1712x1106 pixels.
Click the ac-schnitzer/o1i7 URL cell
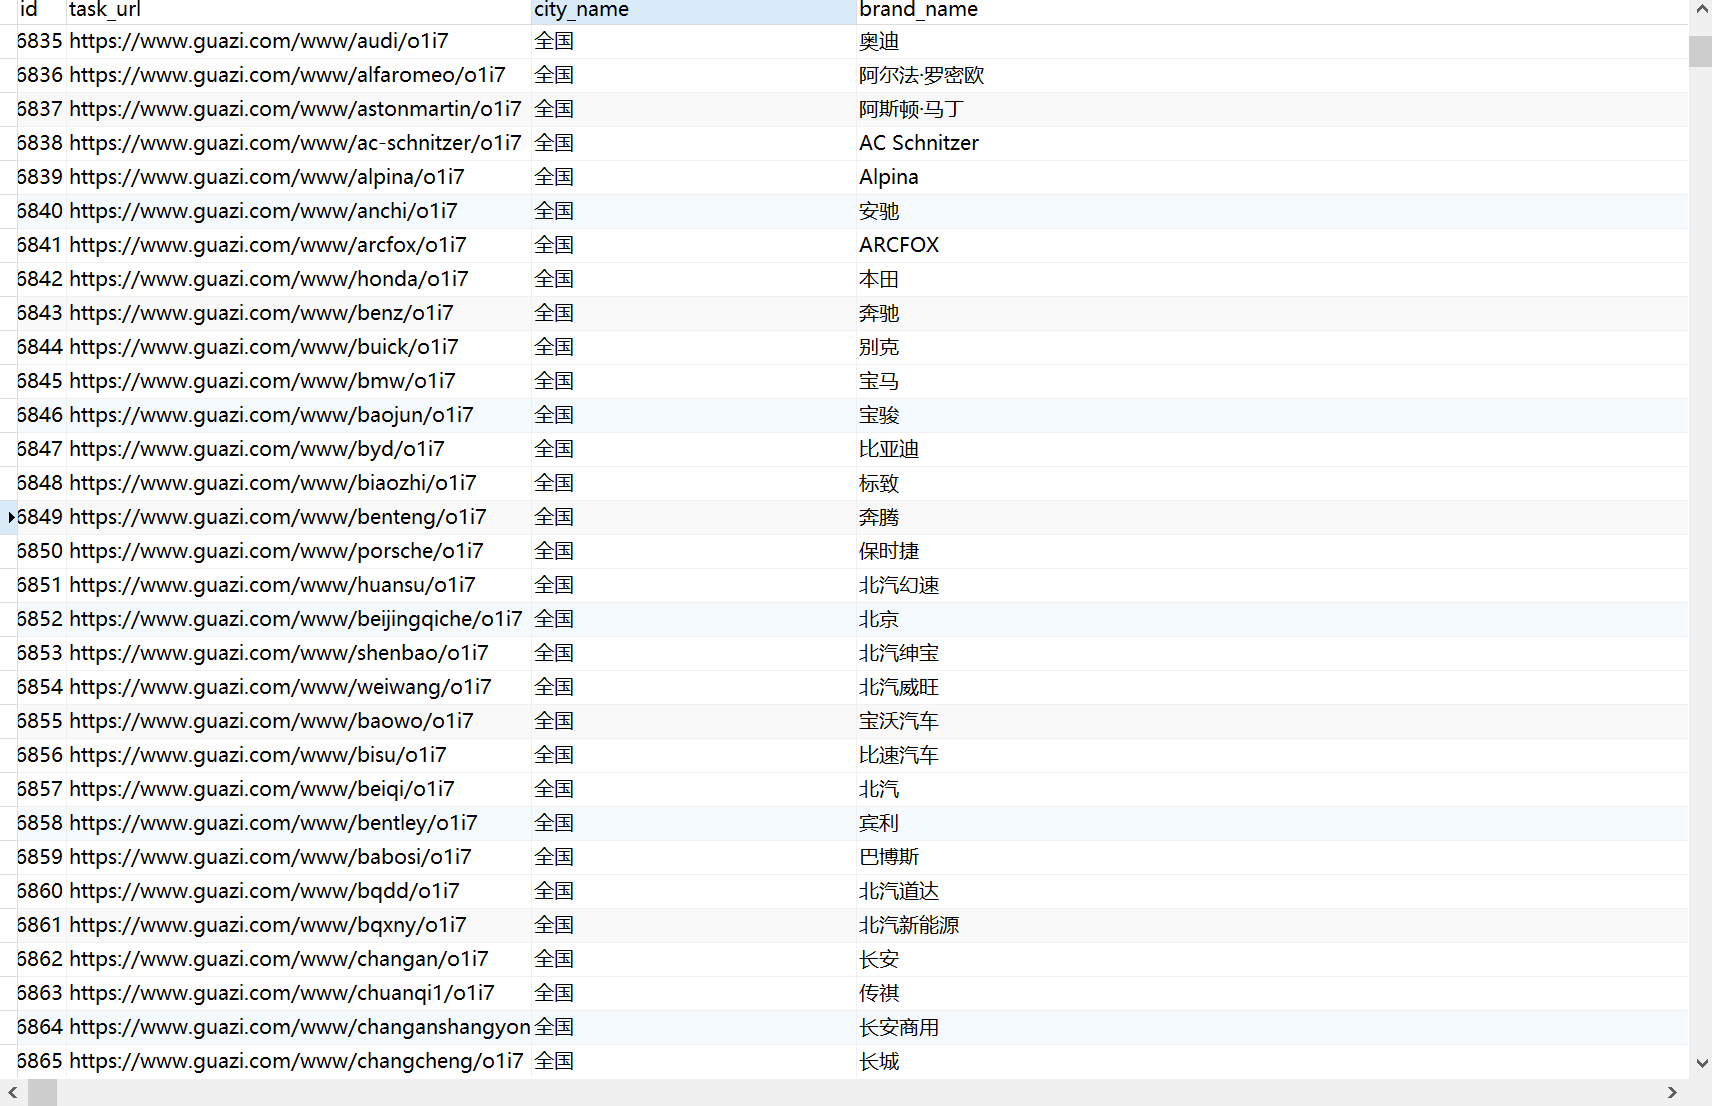[298, 143]
